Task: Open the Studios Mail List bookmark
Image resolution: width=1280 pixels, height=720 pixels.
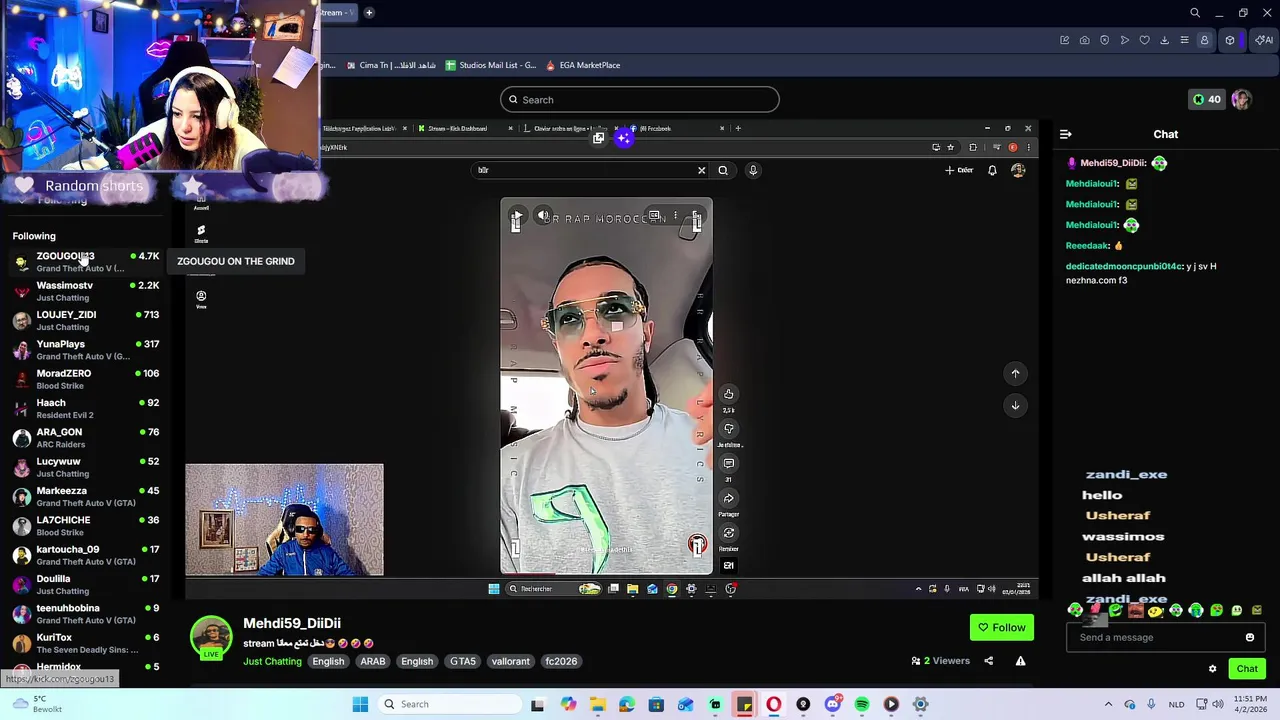Action: coord(491,65)
